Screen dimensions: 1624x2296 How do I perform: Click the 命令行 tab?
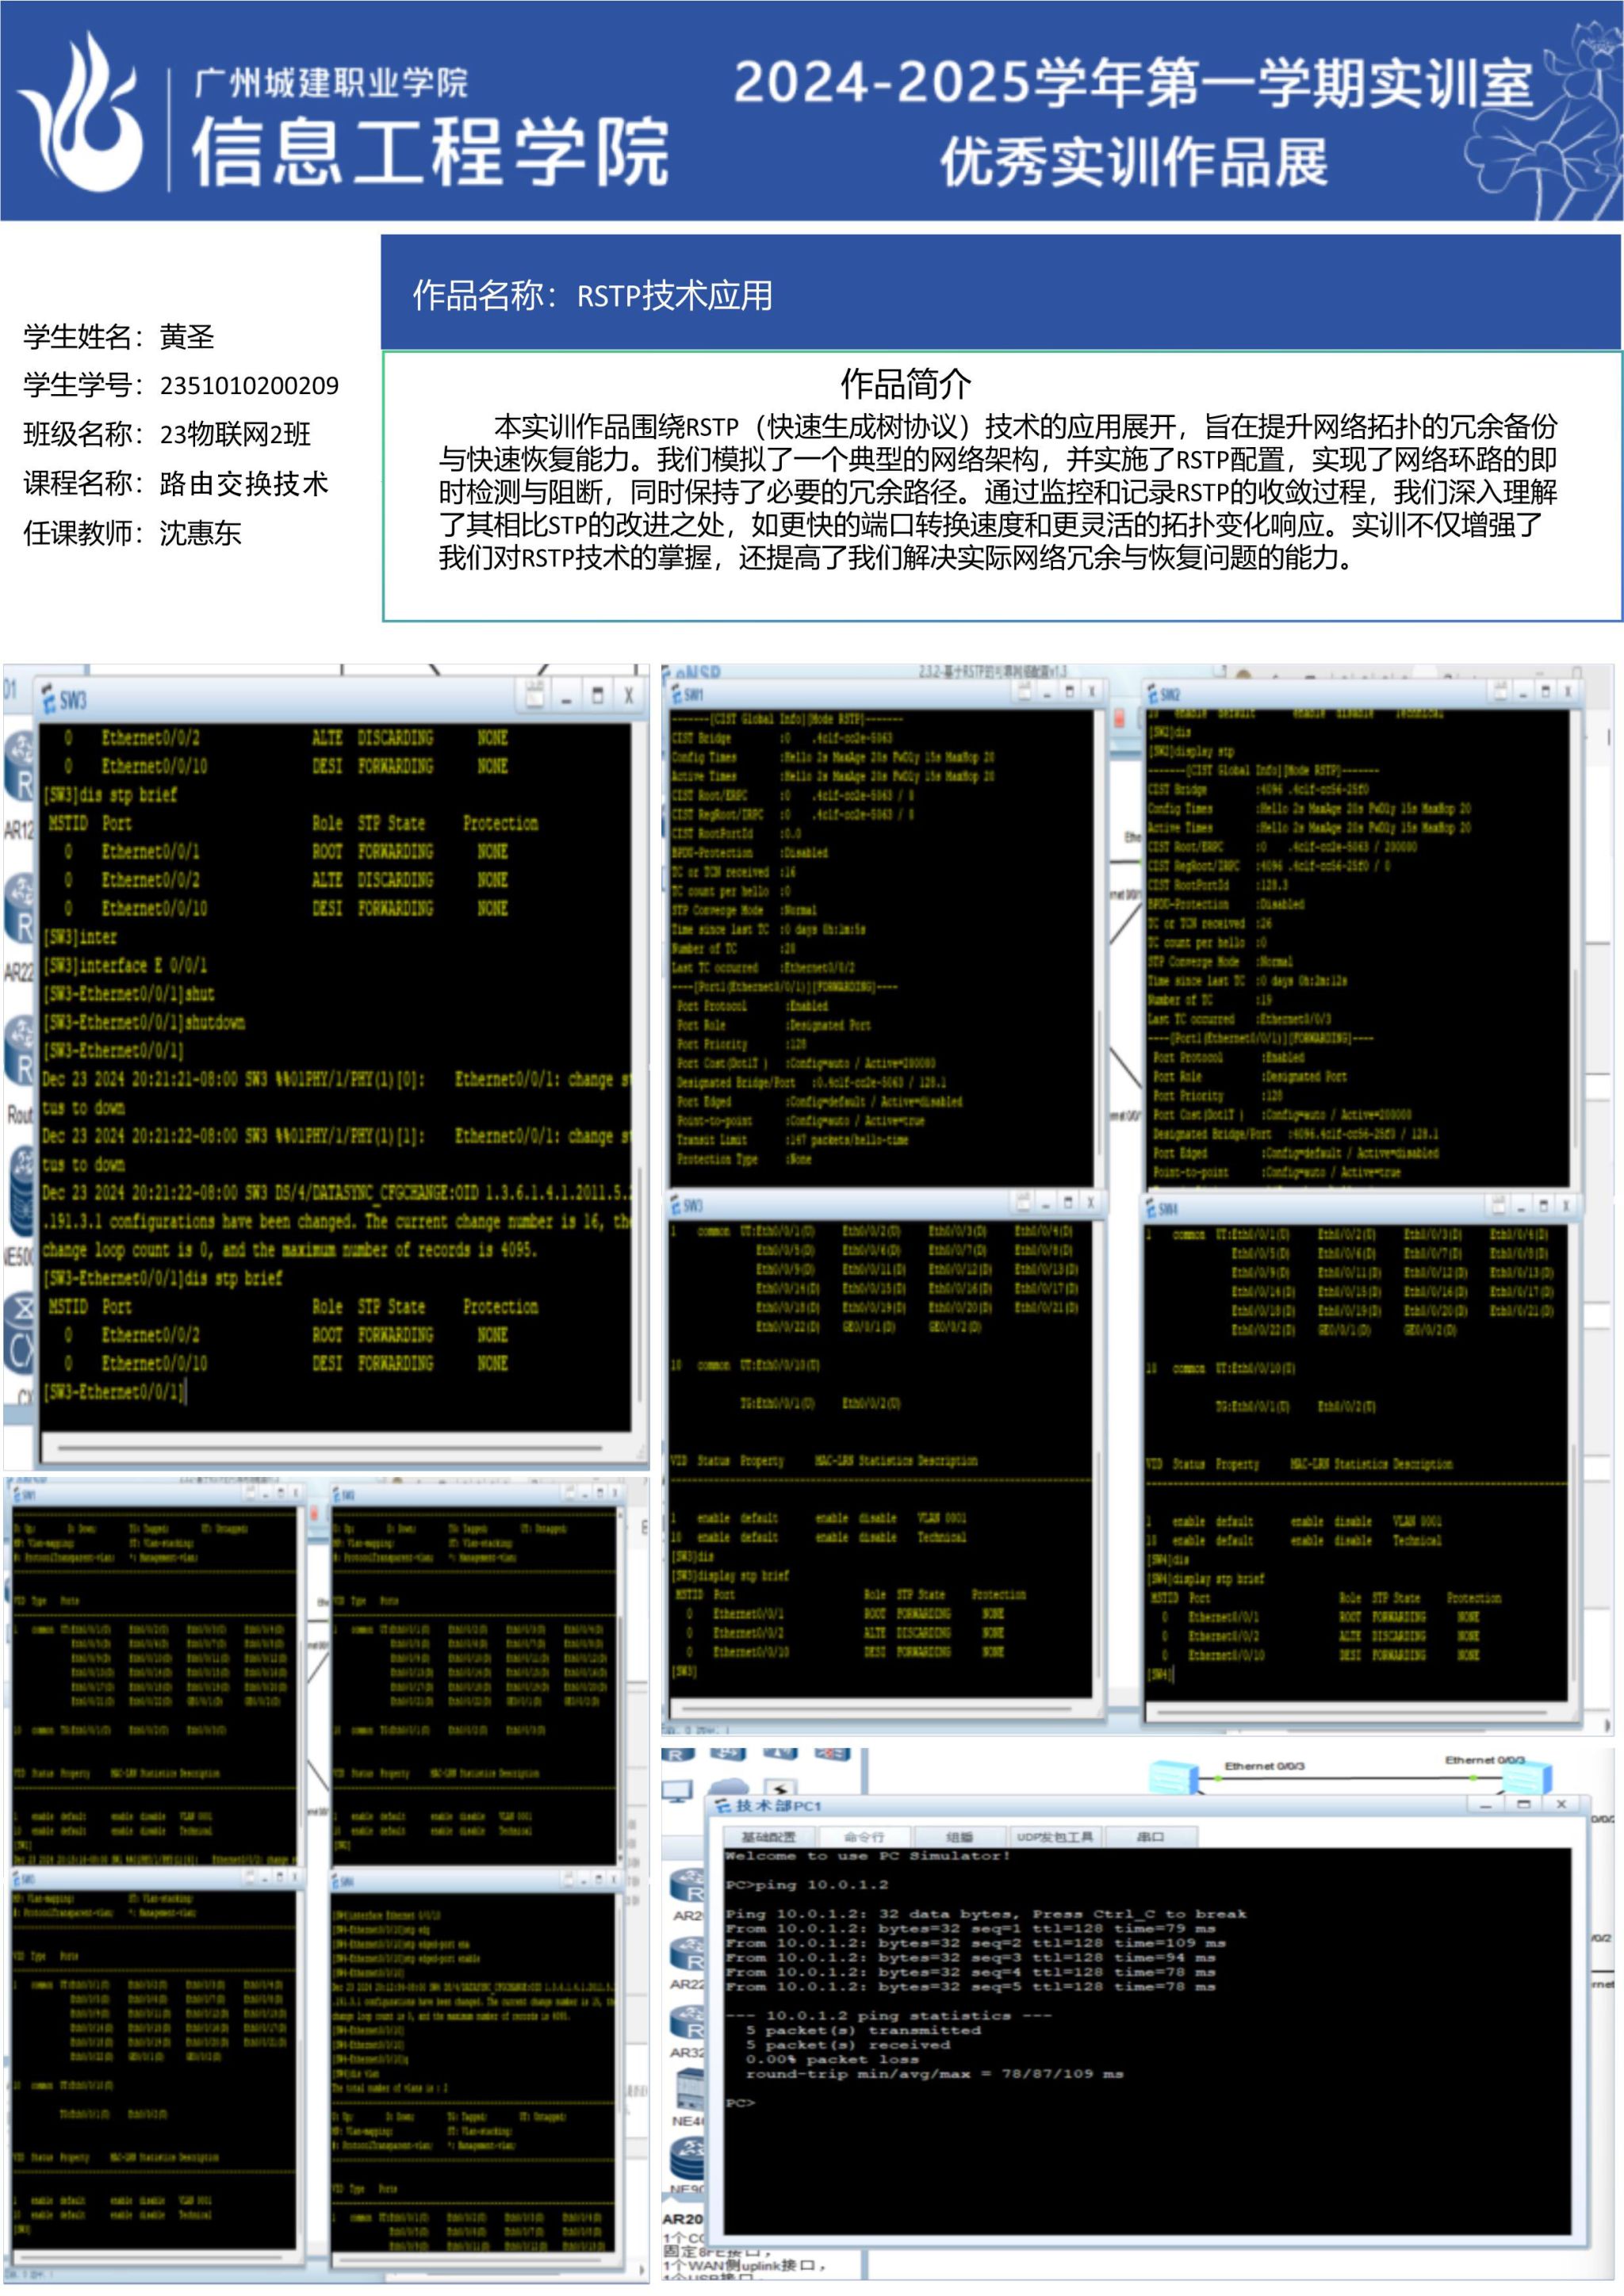(863, 1837)
